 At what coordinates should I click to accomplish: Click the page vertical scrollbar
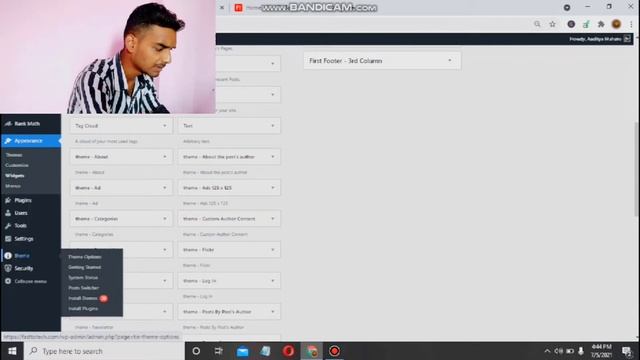click(x=637, y=169)
